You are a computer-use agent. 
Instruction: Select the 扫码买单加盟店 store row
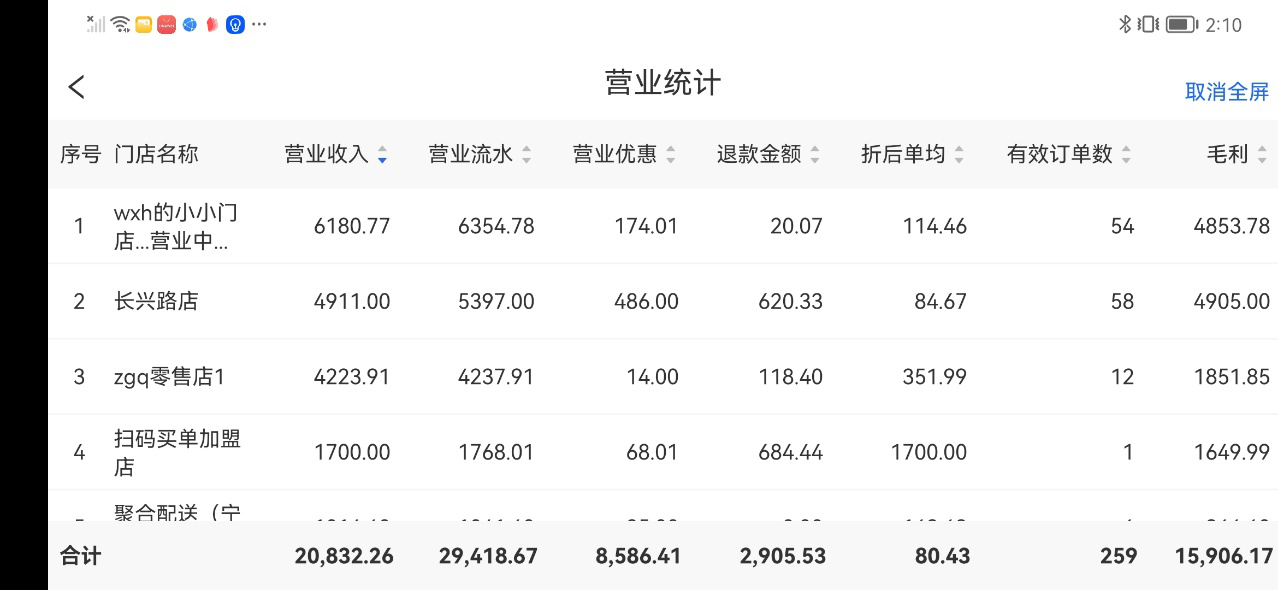pyautogui.click(x=178, y=452)
